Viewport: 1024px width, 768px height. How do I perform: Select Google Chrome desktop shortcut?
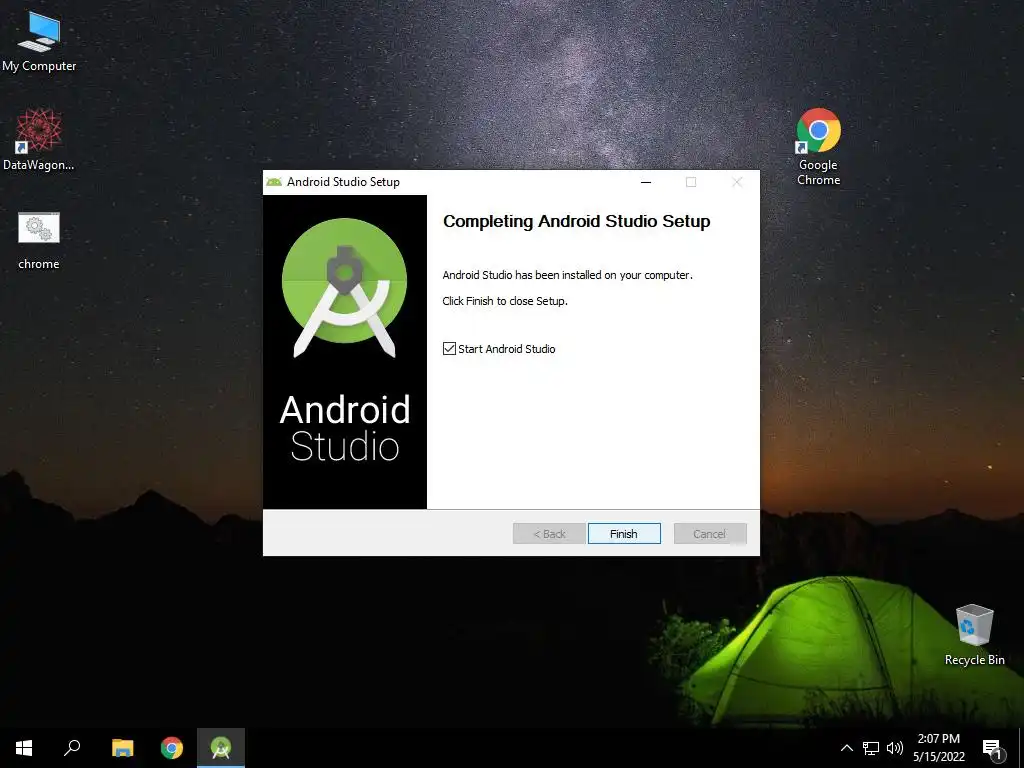click(818, 147)
